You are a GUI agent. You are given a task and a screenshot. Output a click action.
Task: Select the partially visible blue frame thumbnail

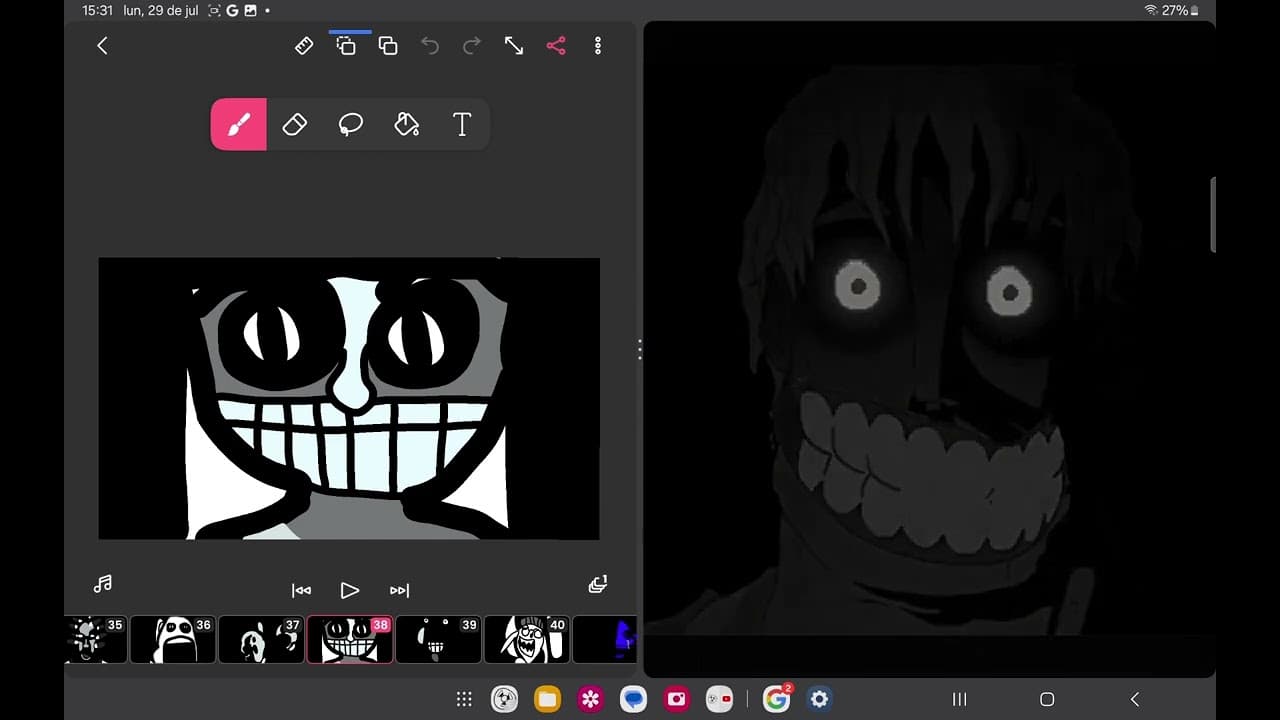605,639
